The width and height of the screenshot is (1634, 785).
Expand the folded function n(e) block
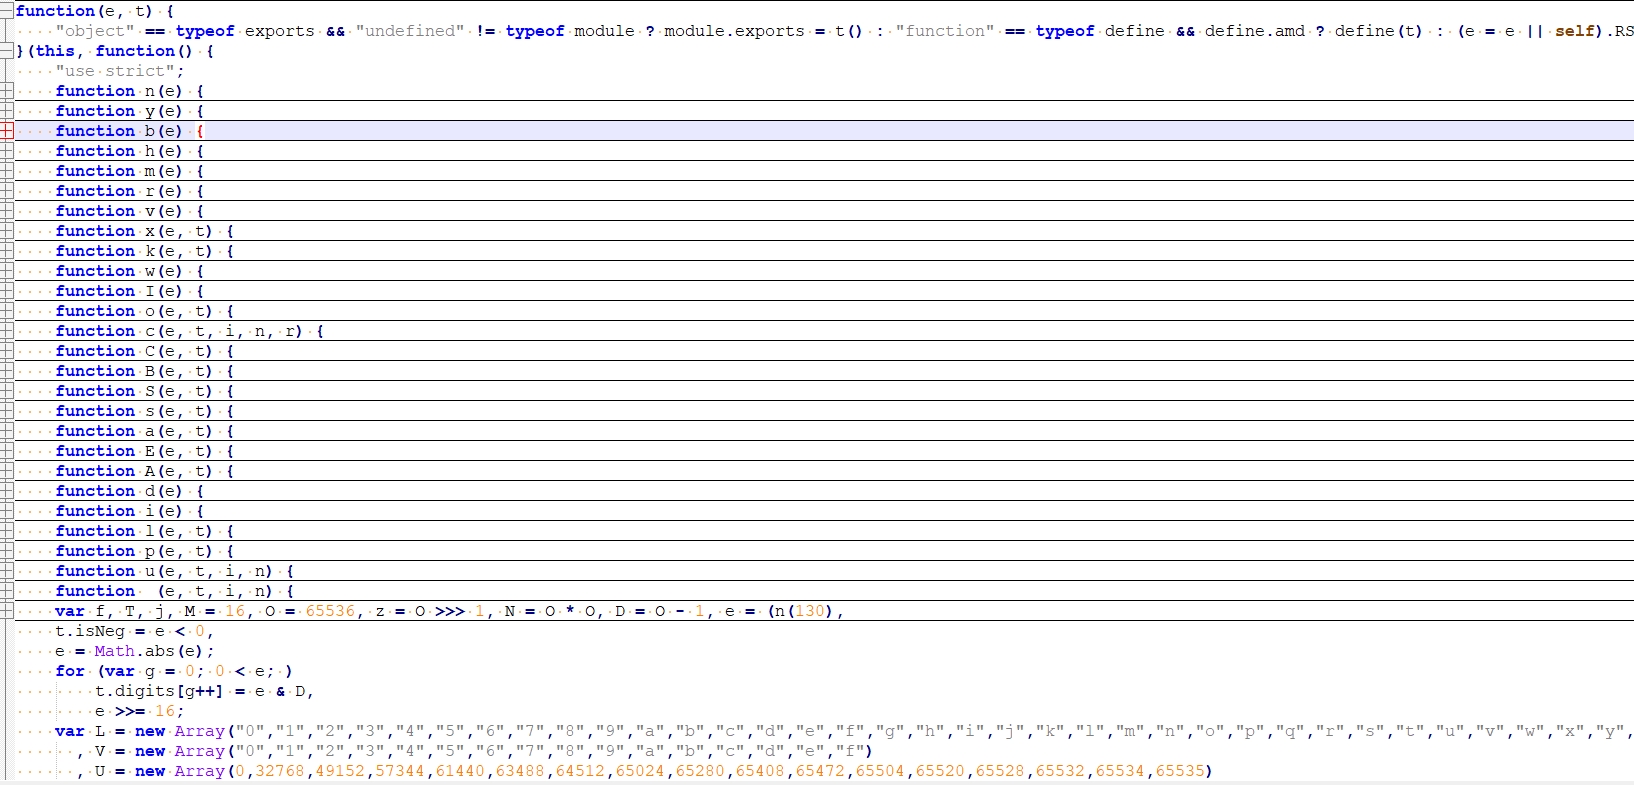7,91
